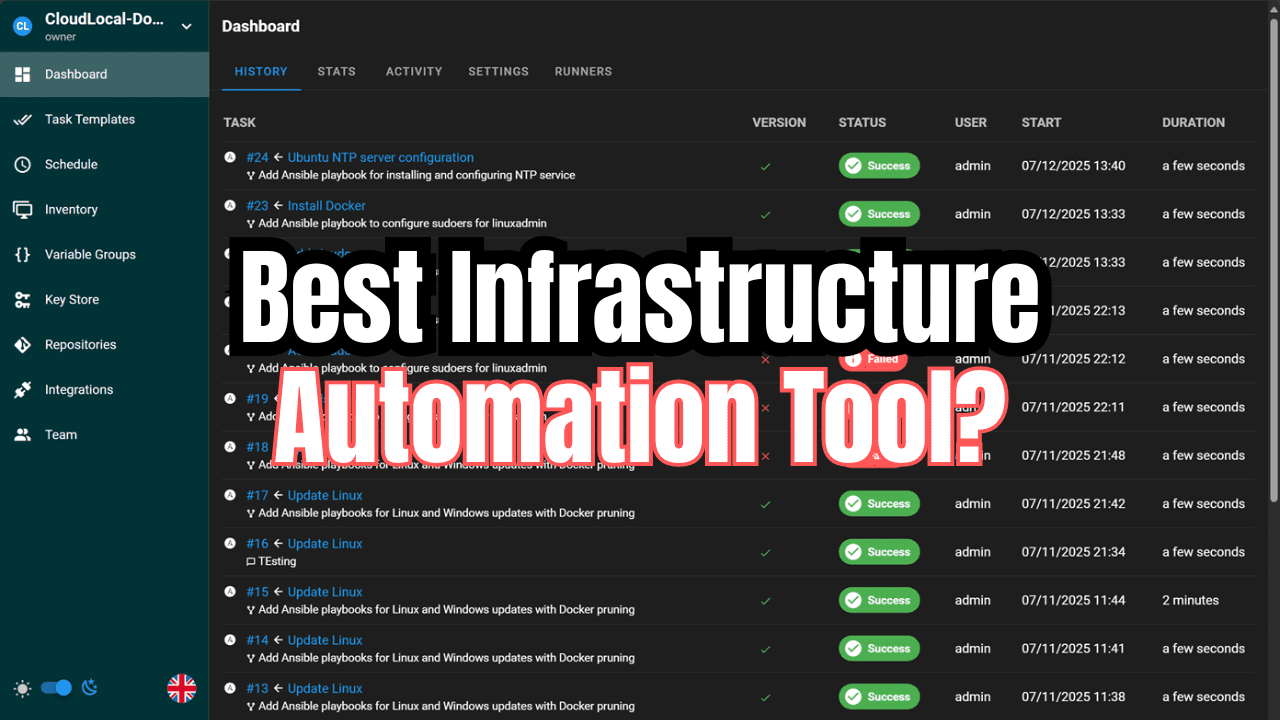Open the Integrations section
The image size is (1280, 720).
[78, 389]
